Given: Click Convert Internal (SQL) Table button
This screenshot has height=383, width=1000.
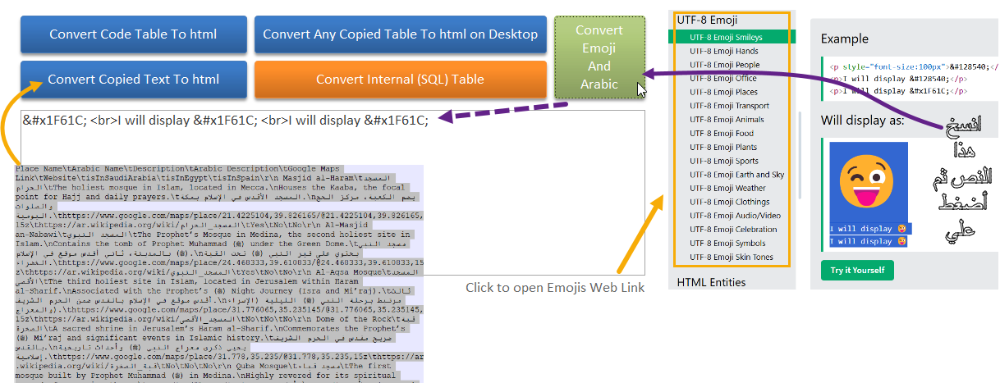Looking at the screenshot, I should click(x=400, y=80).
